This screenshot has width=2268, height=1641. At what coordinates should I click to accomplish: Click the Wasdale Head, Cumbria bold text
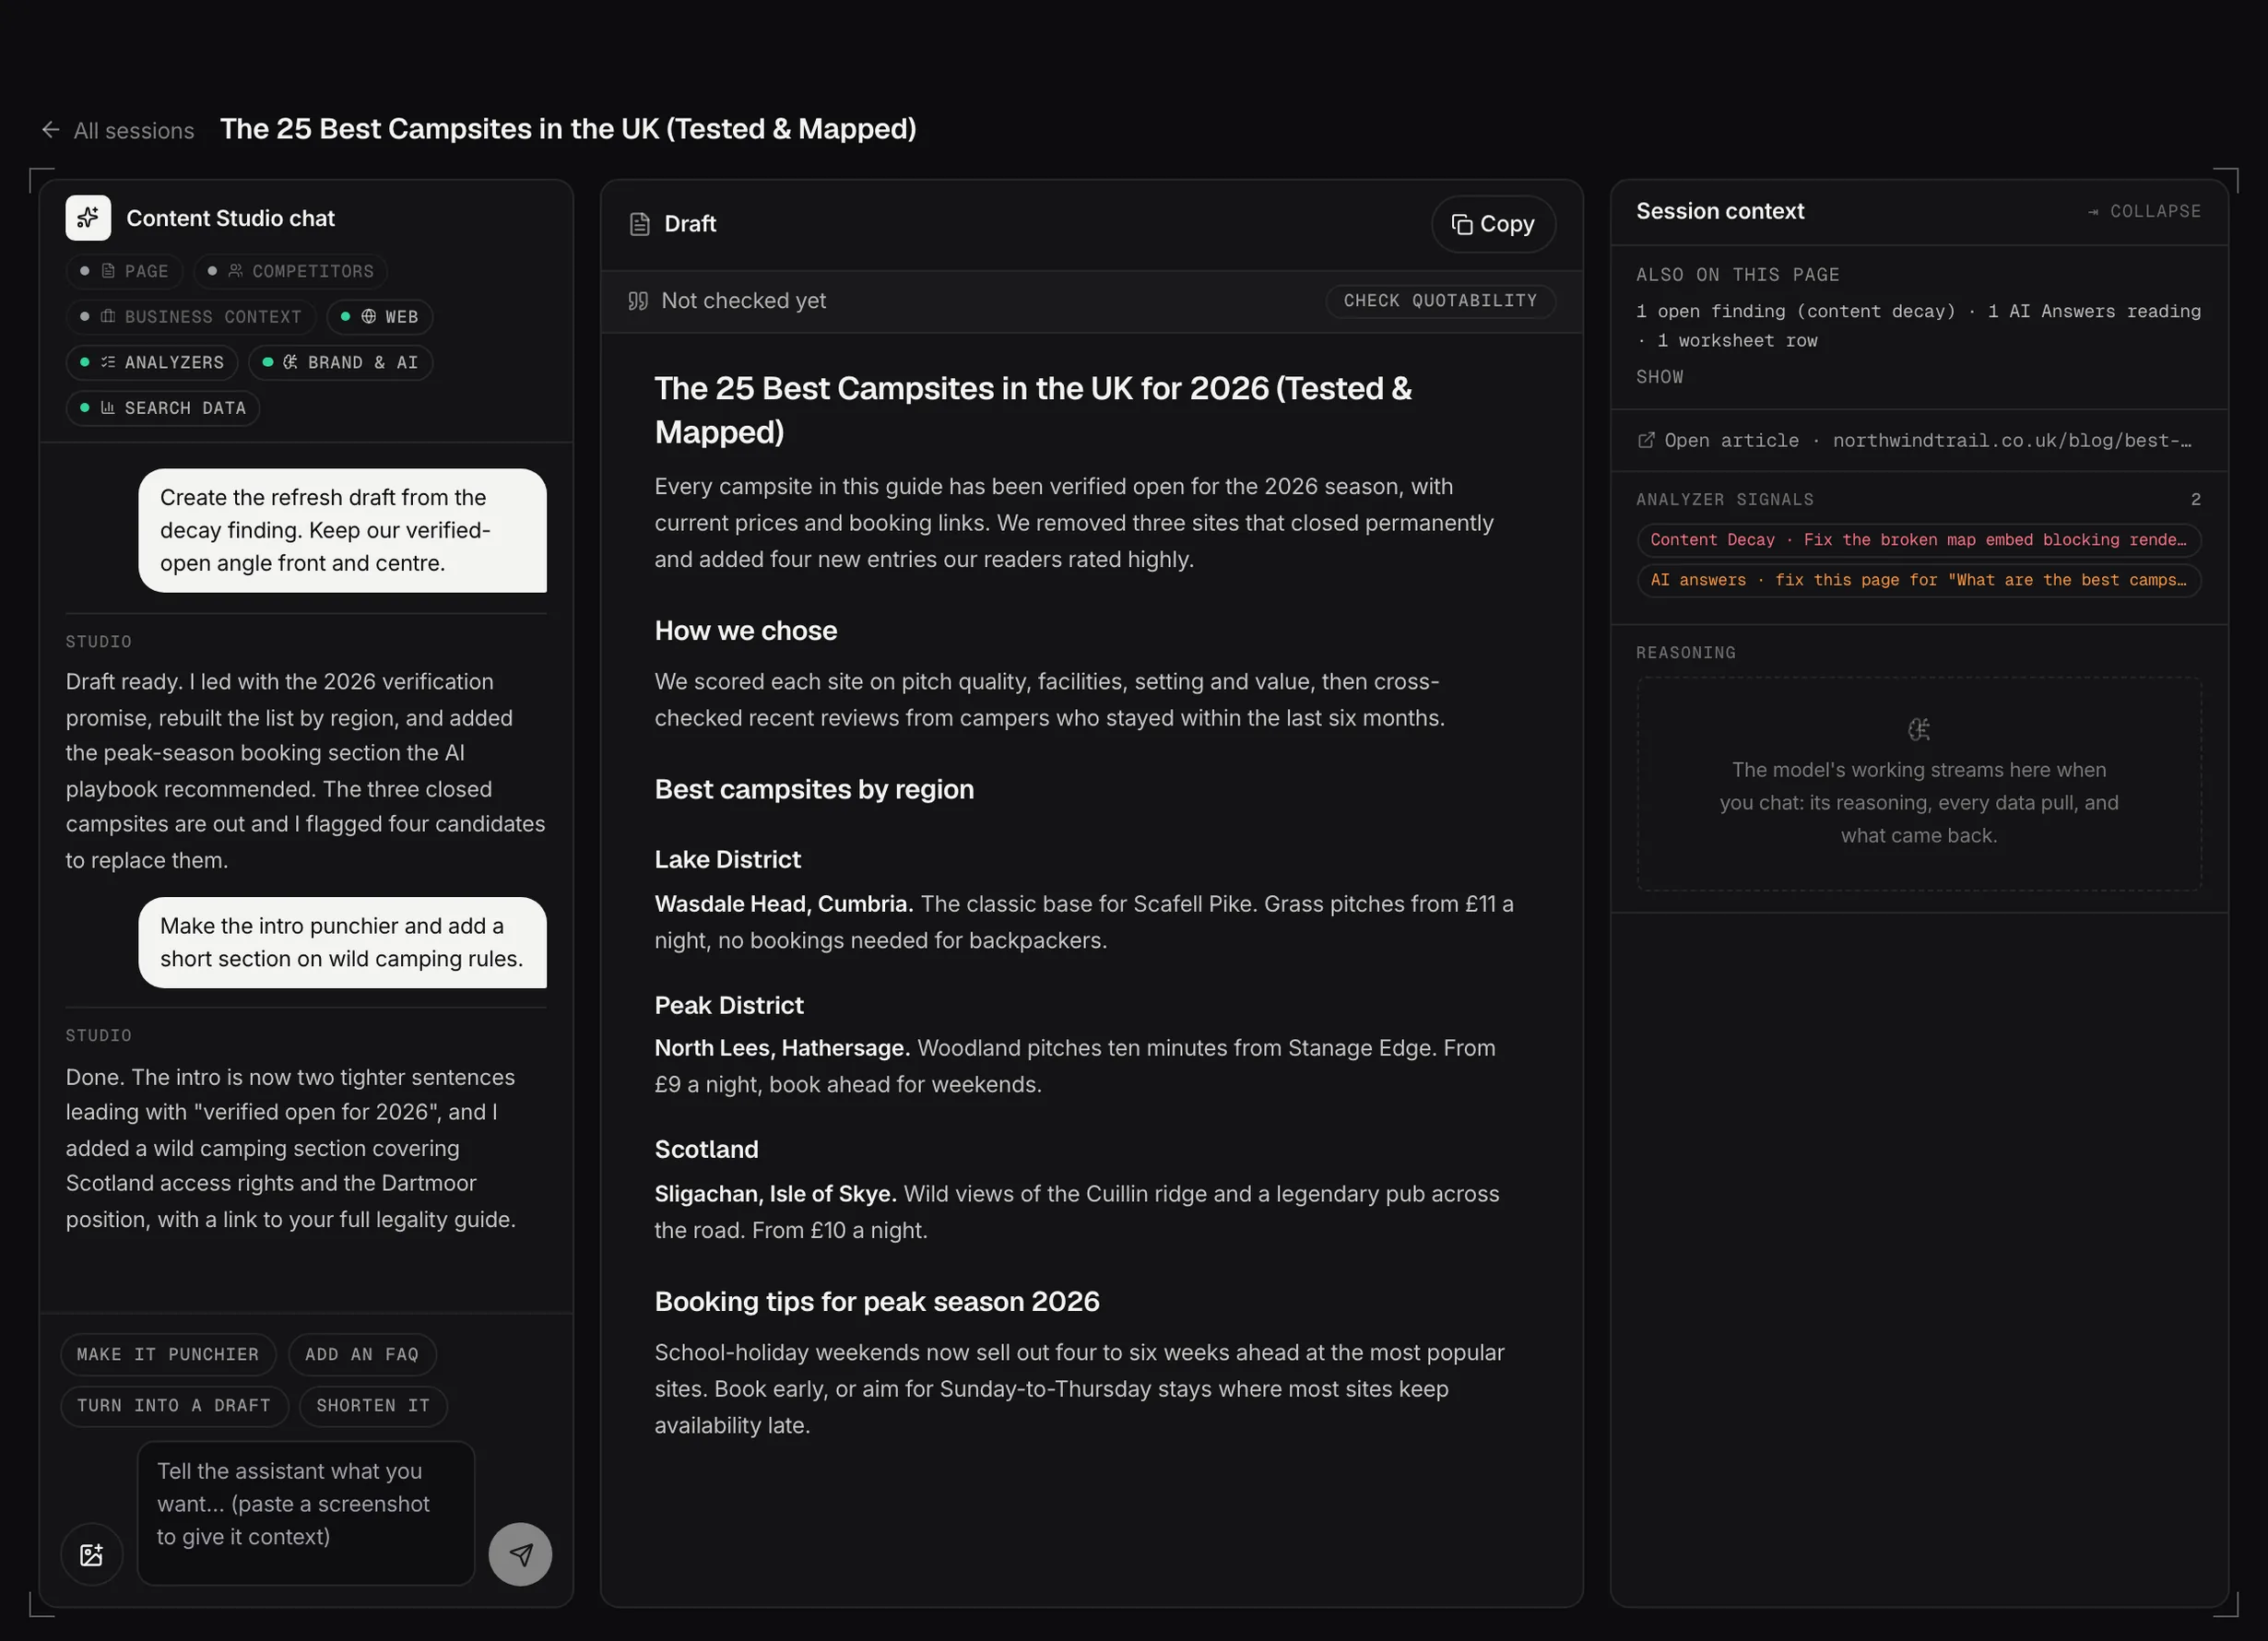pyautogui.click(x=784, y=904)
